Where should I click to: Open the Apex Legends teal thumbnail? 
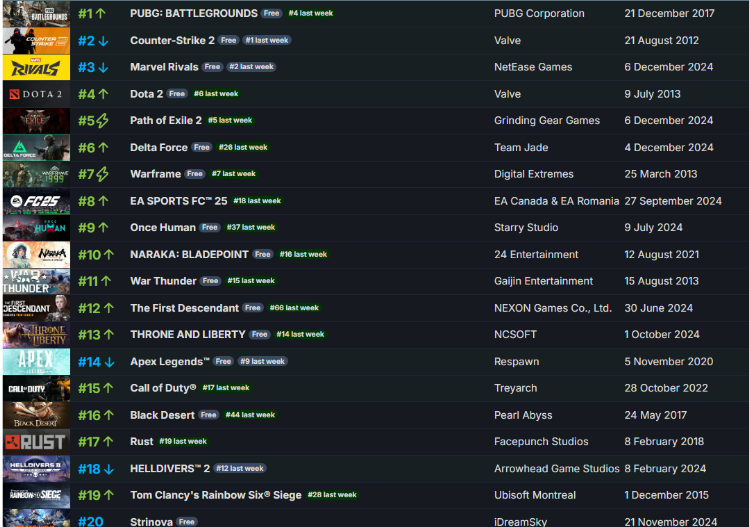tap(36, 362)
